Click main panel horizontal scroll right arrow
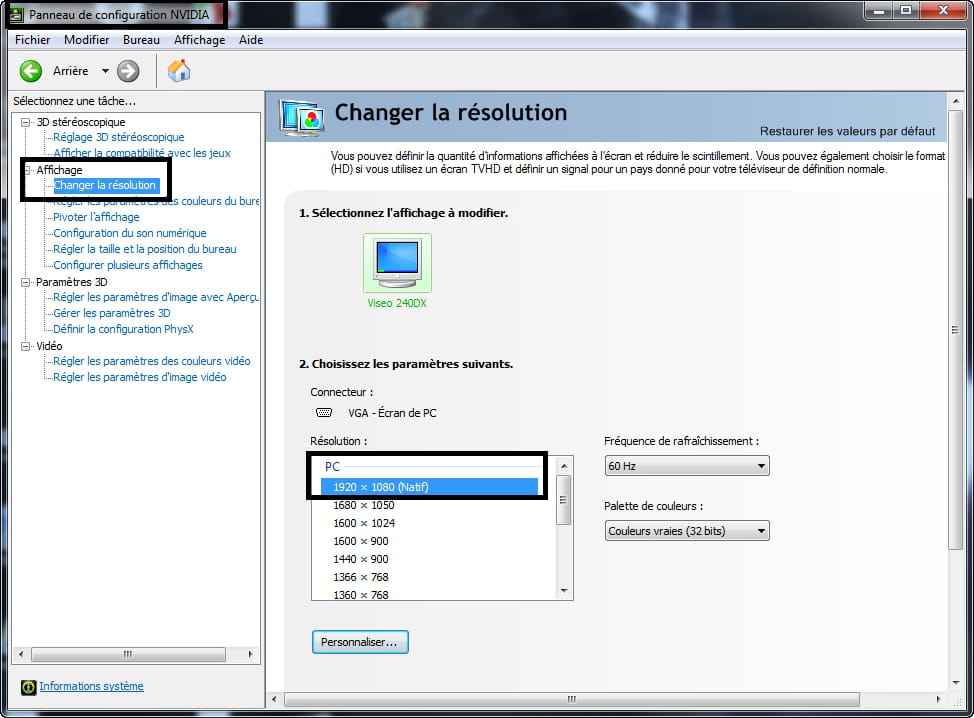974x718 pixels. pos(938,699)
